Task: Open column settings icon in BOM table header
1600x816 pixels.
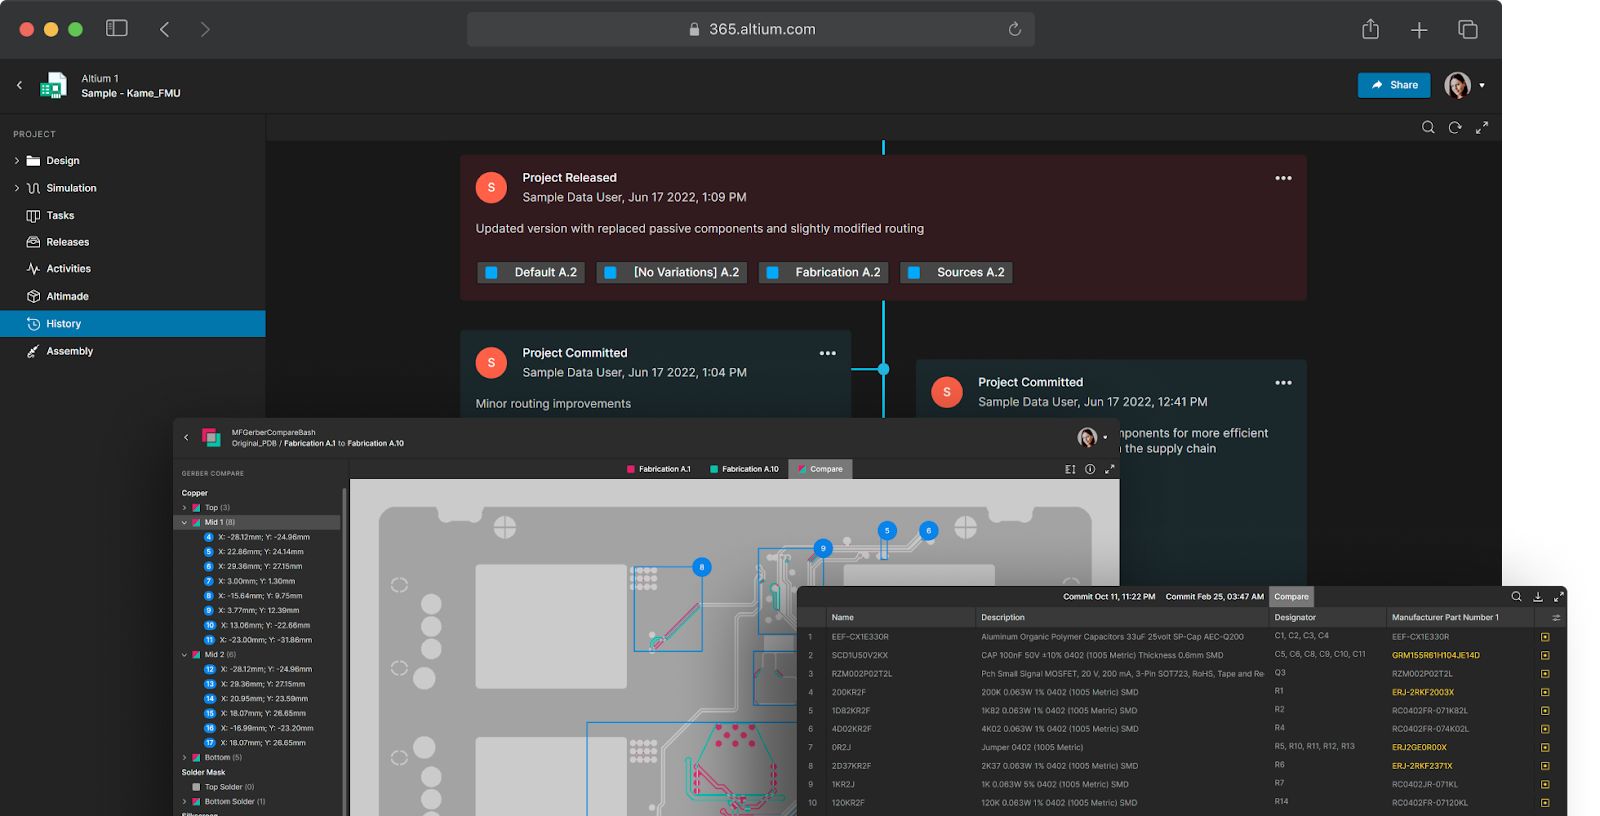Action: [1556, 618]
